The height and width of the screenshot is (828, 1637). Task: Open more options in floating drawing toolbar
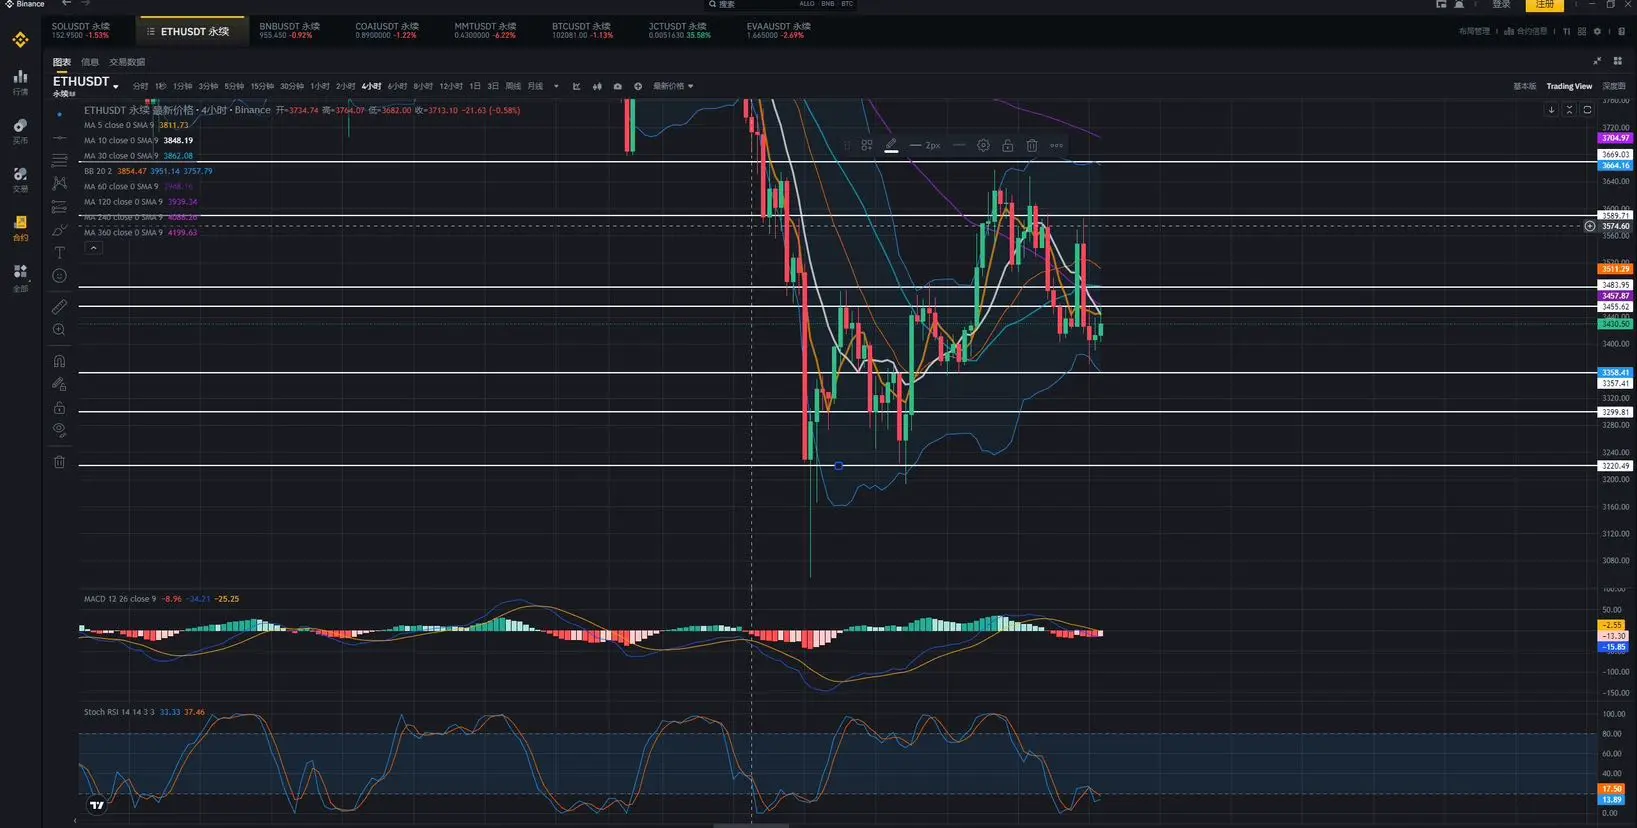coord(1056,145)
